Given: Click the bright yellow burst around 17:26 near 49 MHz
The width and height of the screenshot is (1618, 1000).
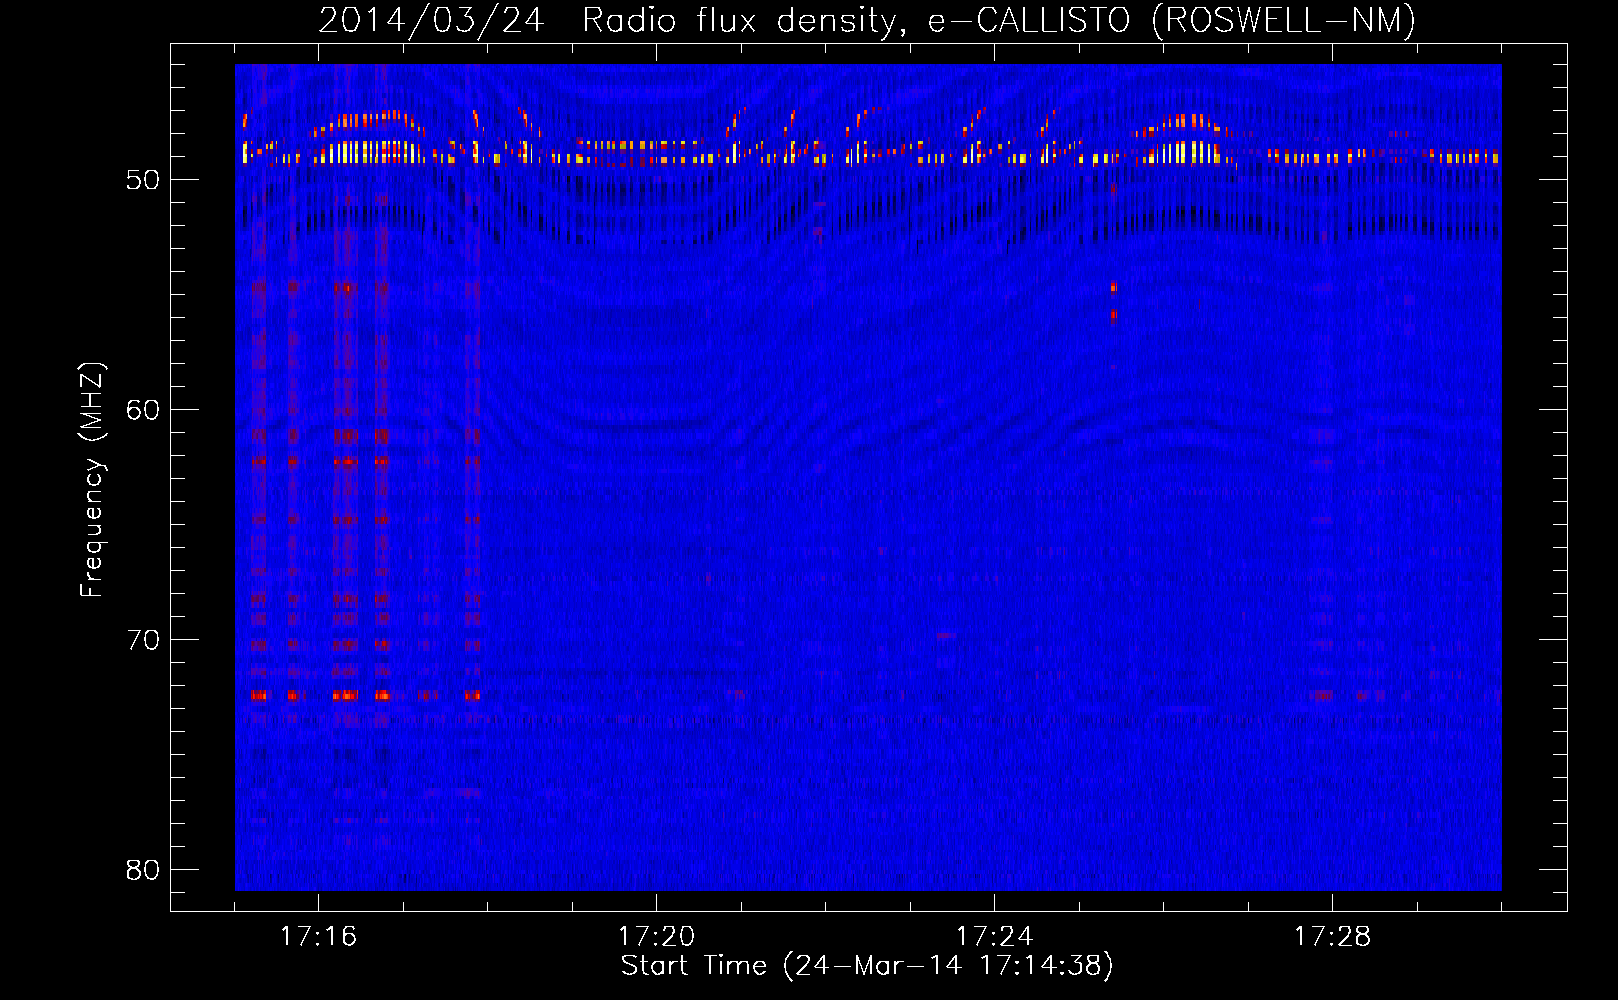Looking at the screenshot, I should click(1185, 153).
